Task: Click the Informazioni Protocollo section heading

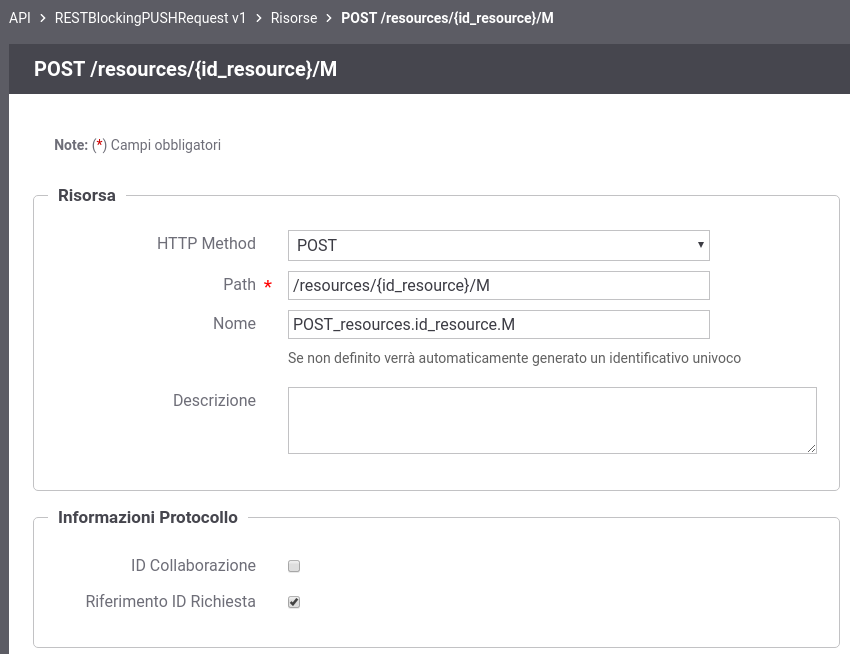Action: 147,517
